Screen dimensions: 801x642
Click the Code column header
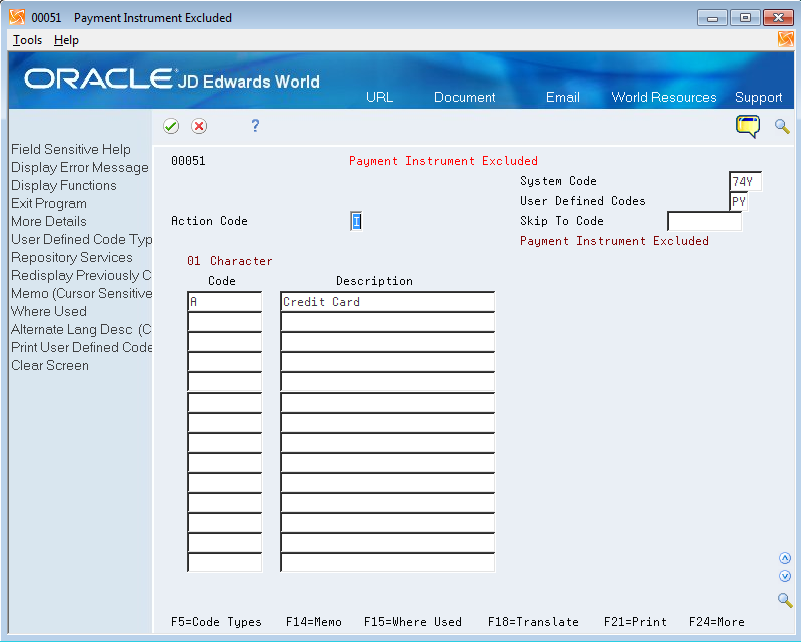pos(222,281)
